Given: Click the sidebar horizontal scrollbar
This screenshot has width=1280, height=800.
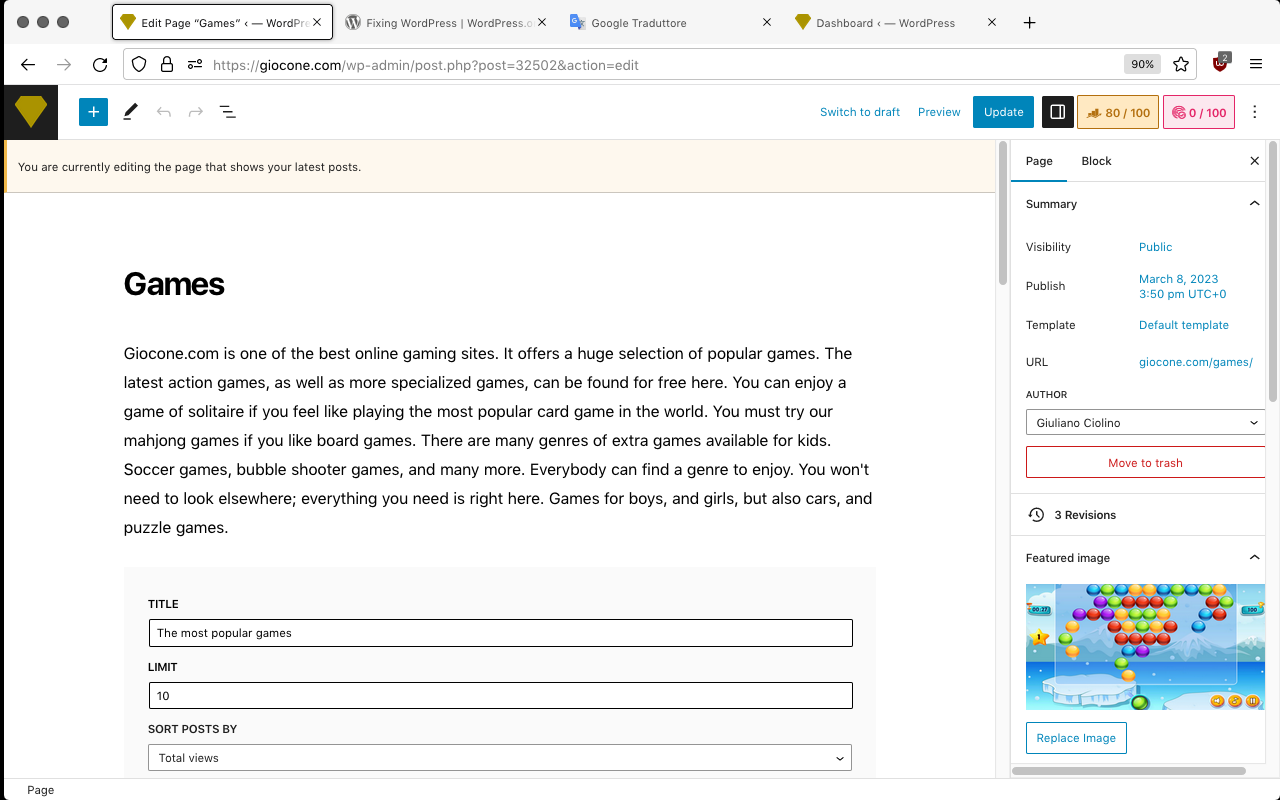Looking at the screenshot, I should (1130, 771).
